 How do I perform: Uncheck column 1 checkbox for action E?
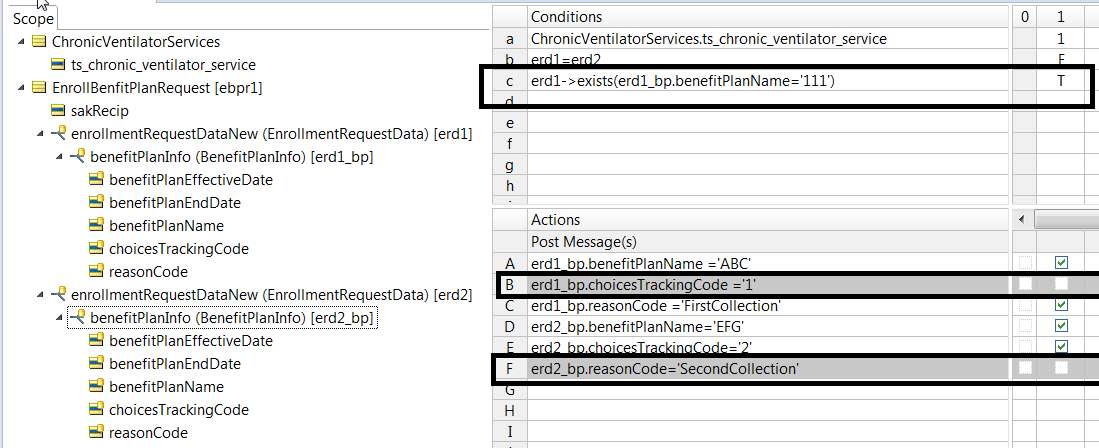pos(1061,346)
